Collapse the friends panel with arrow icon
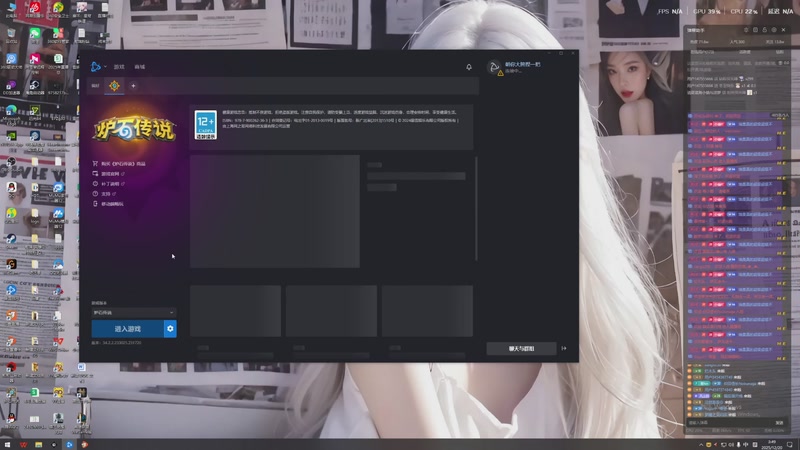The width and height of the screenshot is (800, 450). 564,348
